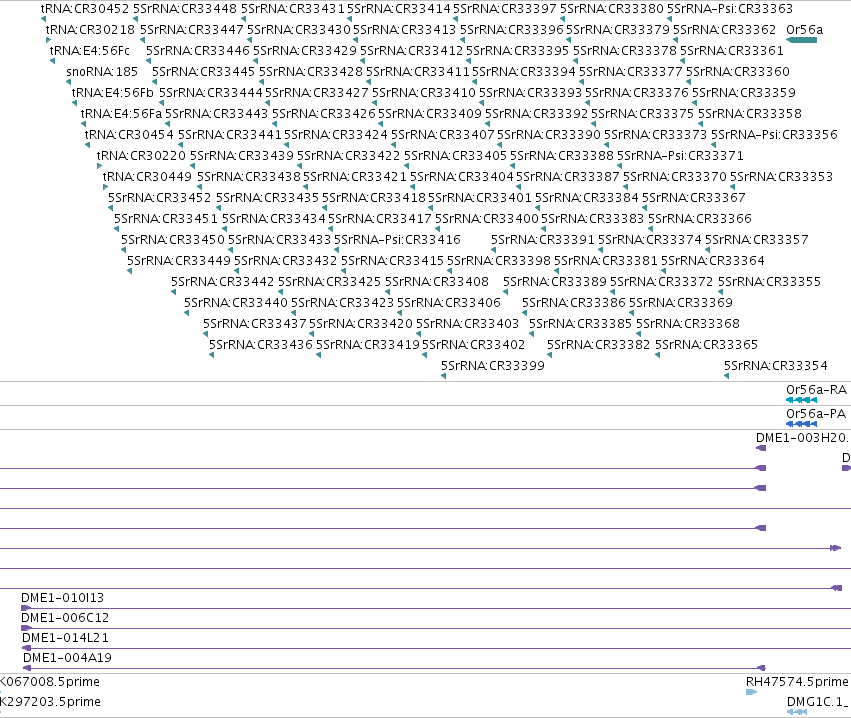This screenshot has width=851, height=718.
Task: Open the Or56a gene label
Action: [804, 29]
